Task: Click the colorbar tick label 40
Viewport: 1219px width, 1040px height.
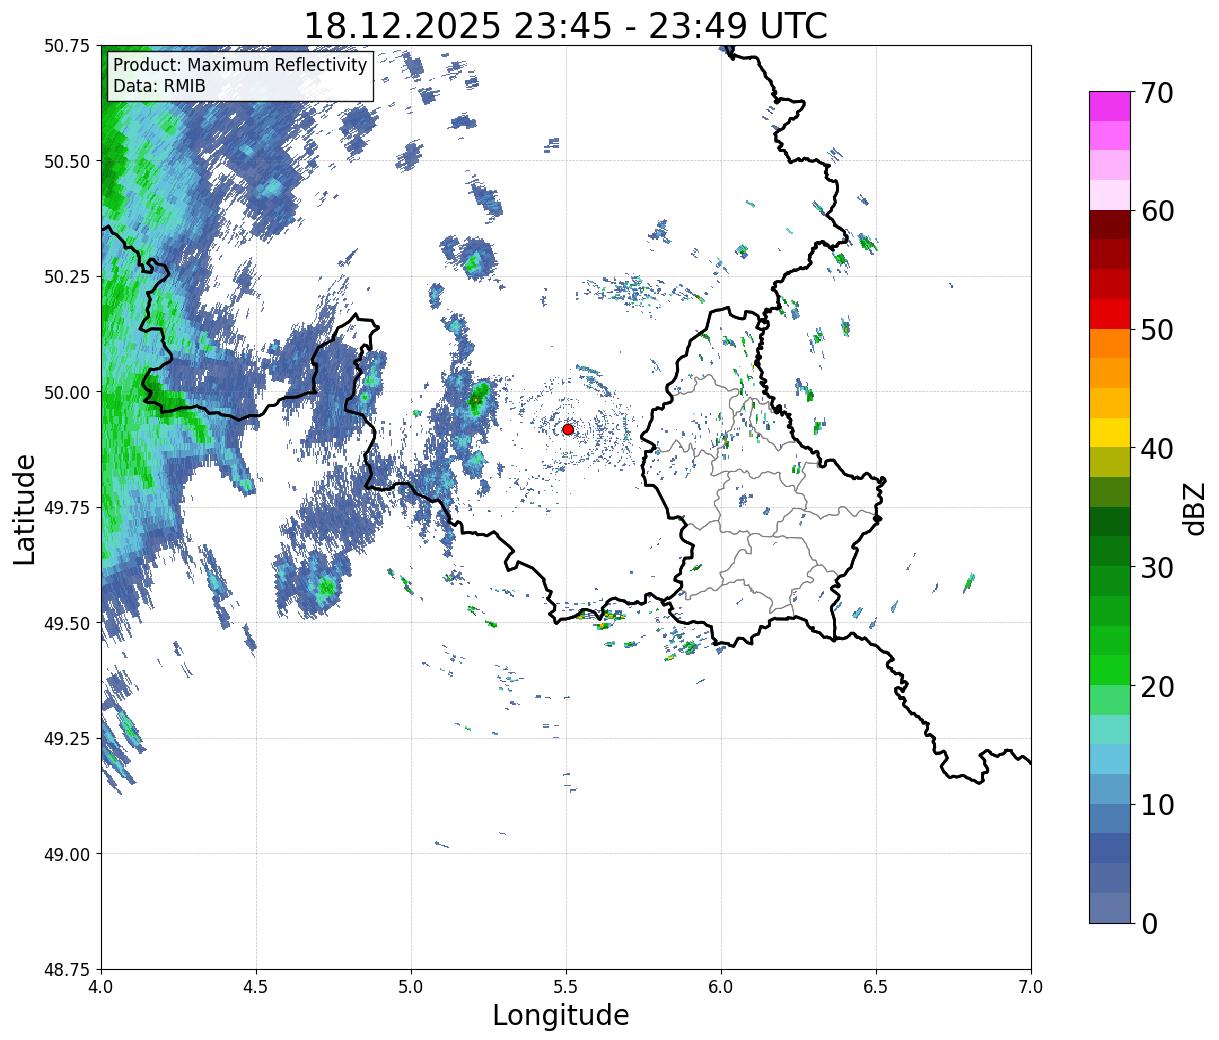Action: click(x=1157, y=448)
